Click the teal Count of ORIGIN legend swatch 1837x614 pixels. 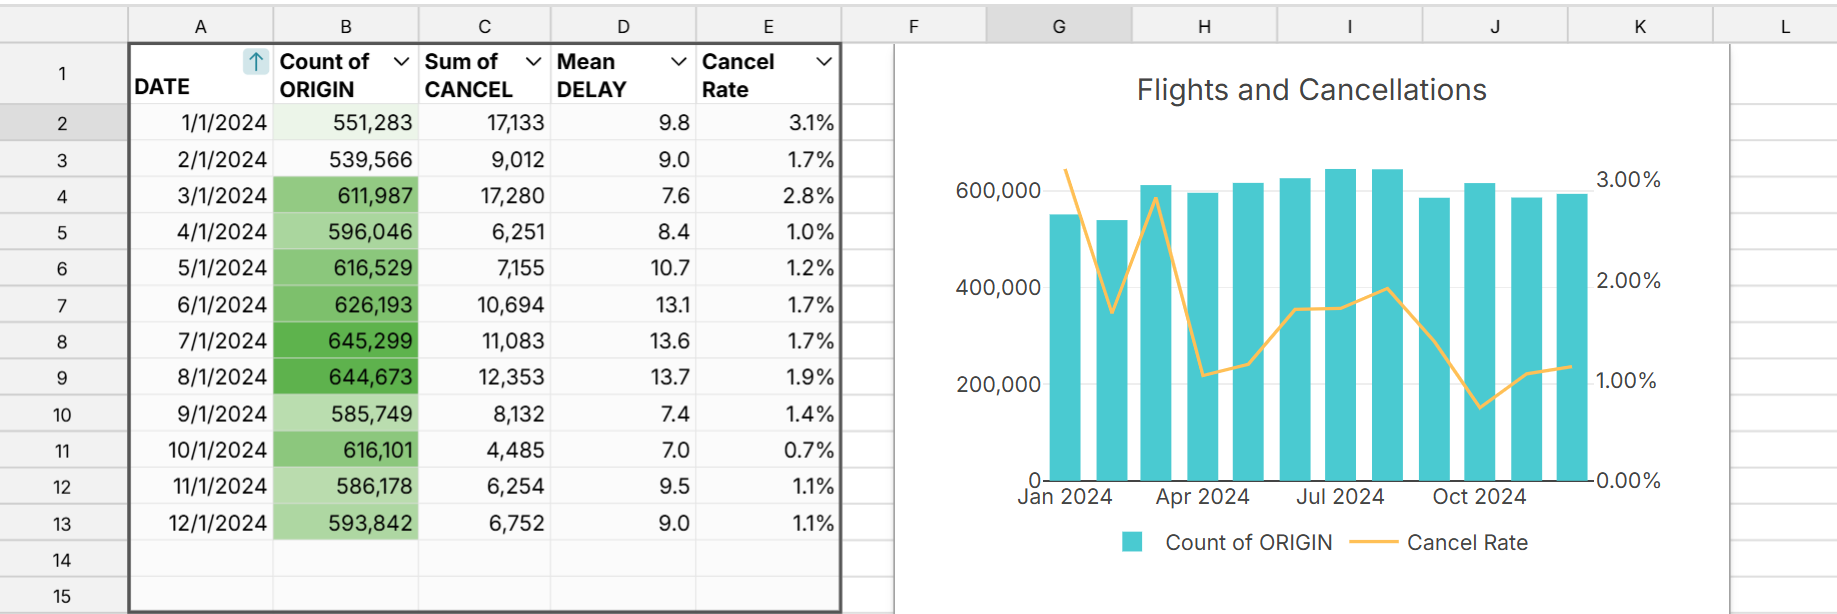(1132, 542)
